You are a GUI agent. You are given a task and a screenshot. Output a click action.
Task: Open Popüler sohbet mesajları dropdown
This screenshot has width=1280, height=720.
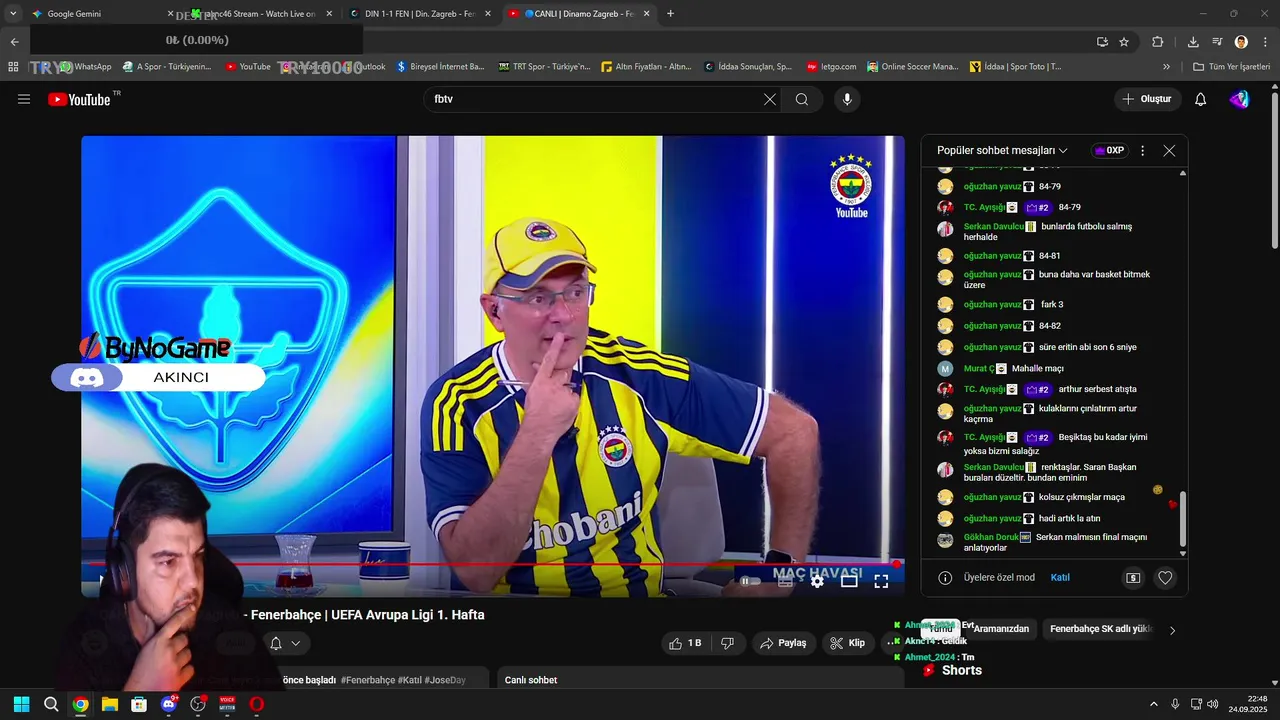pos(1002,151)
